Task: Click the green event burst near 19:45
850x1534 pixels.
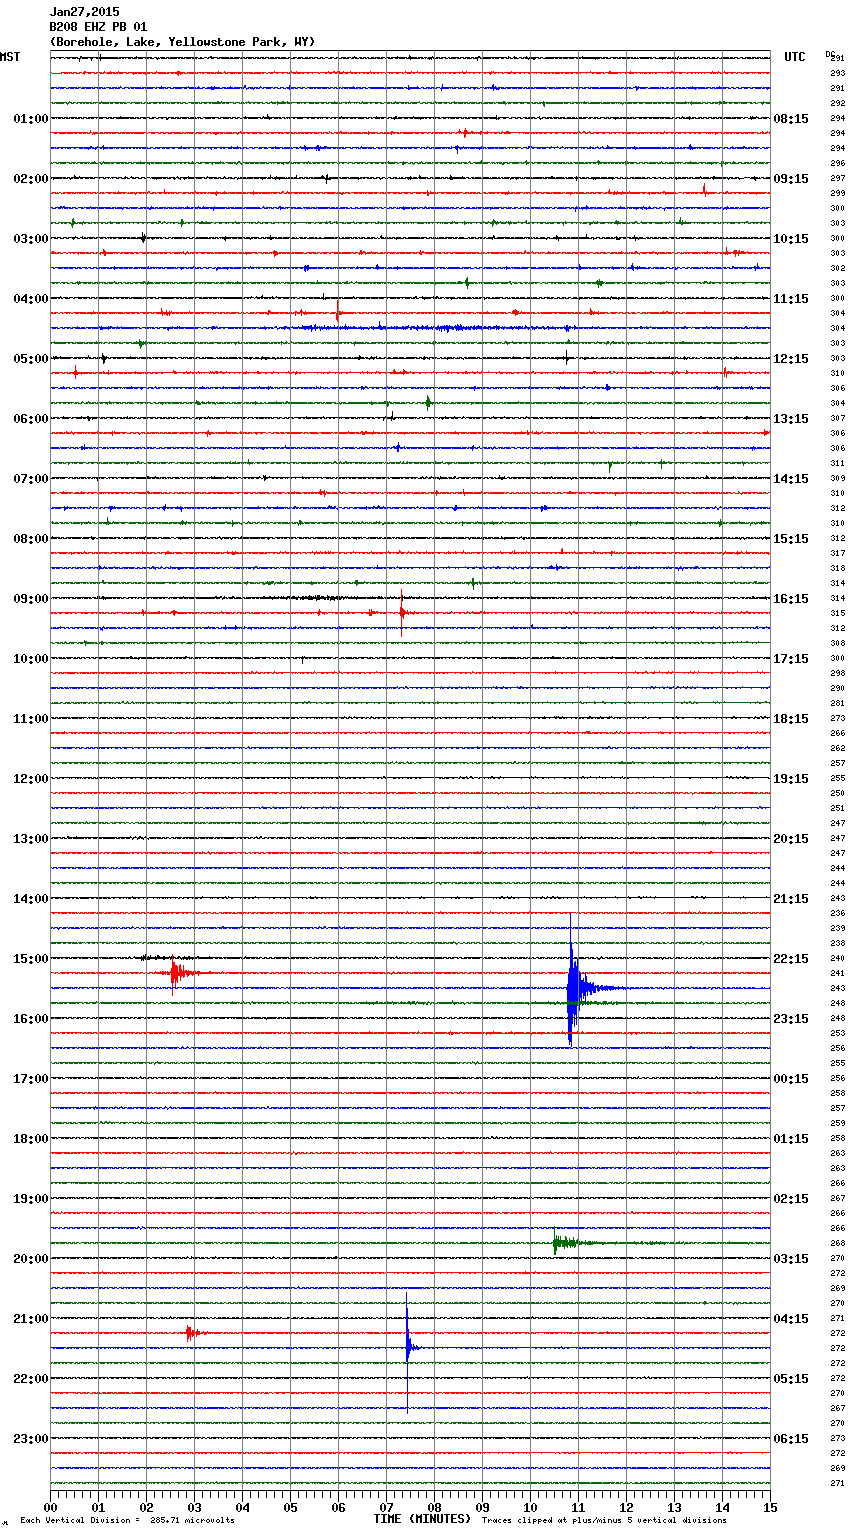Action: pos(558,1243)
